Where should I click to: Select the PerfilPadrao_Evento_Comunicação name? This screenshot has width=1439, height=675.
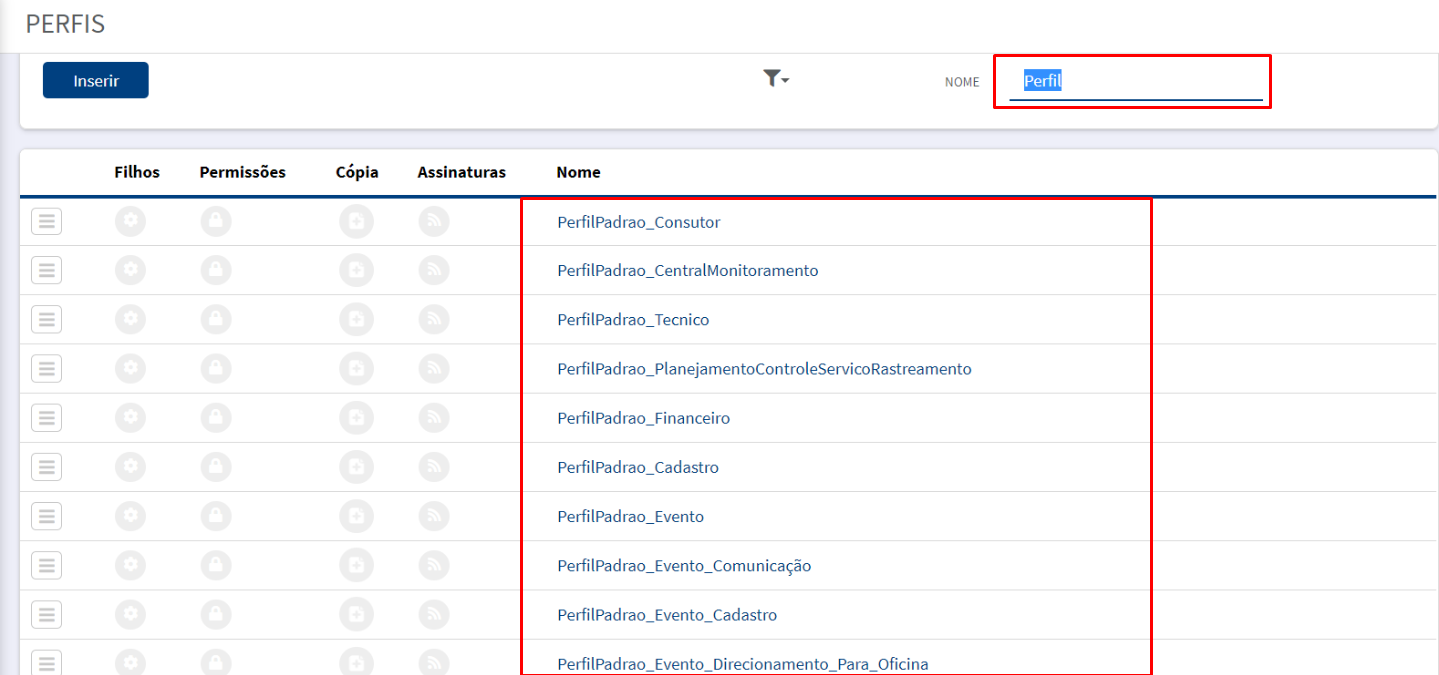point(684,566)
